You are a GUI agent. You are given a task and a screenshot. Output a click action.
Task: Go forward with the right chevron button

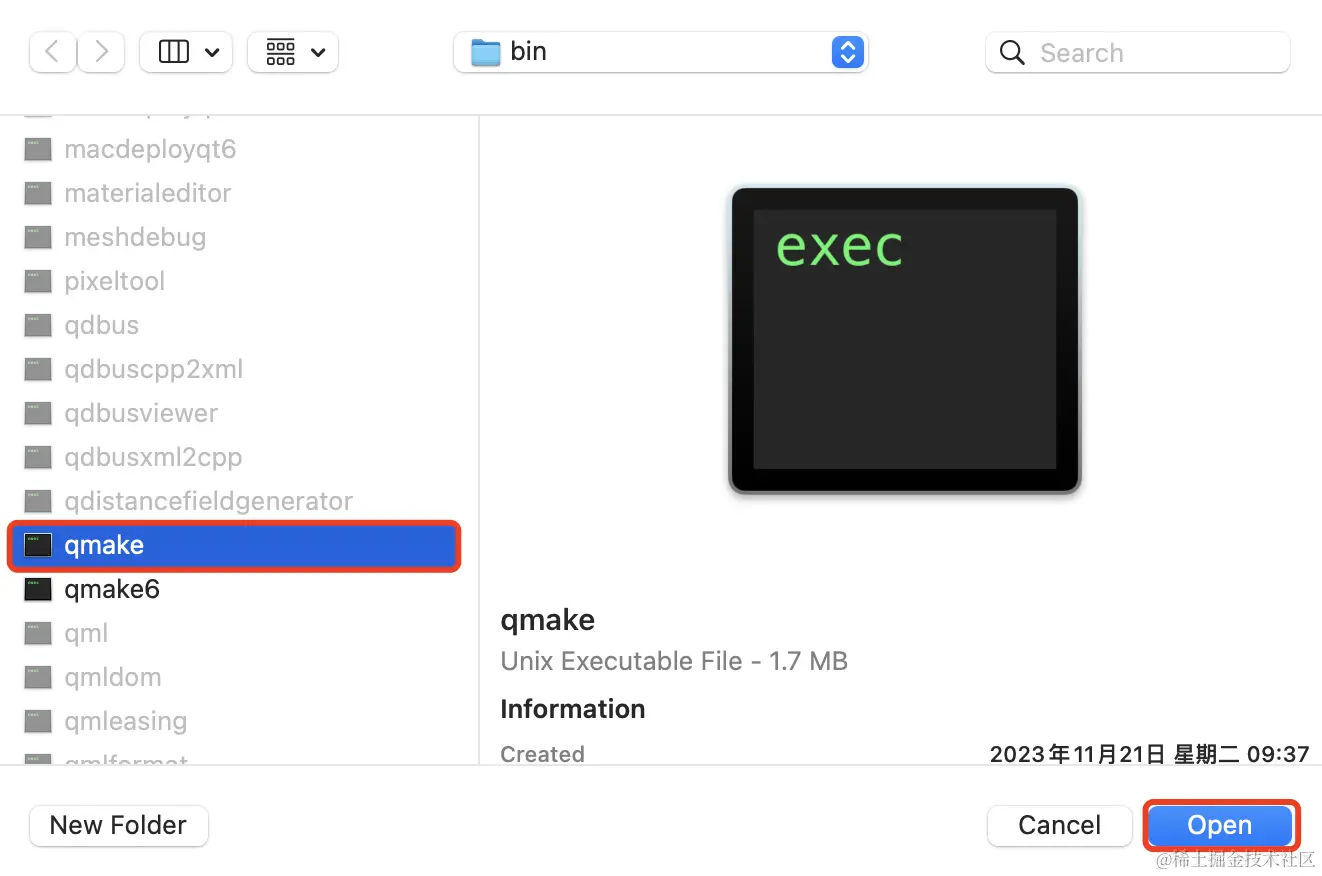pos(101,52)
